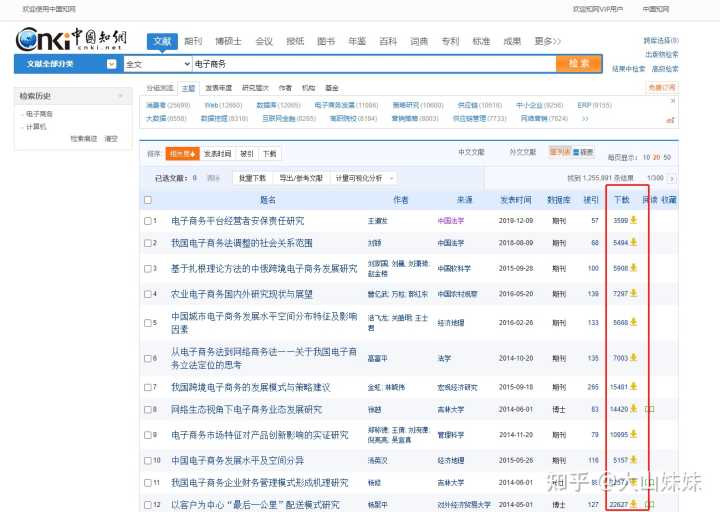This screenshot has width=720, height=512.
Task: Open the chart icon in topic grouping box
Action: click(x=671, y=120)
